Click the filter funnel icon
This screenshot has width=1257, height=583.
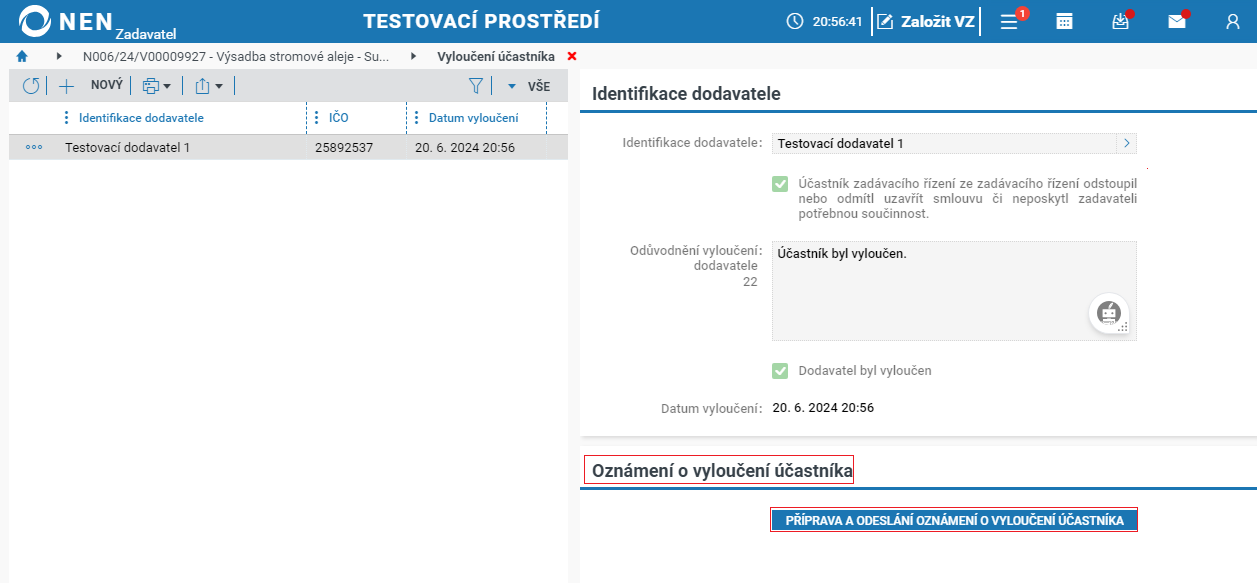point(476,86)
